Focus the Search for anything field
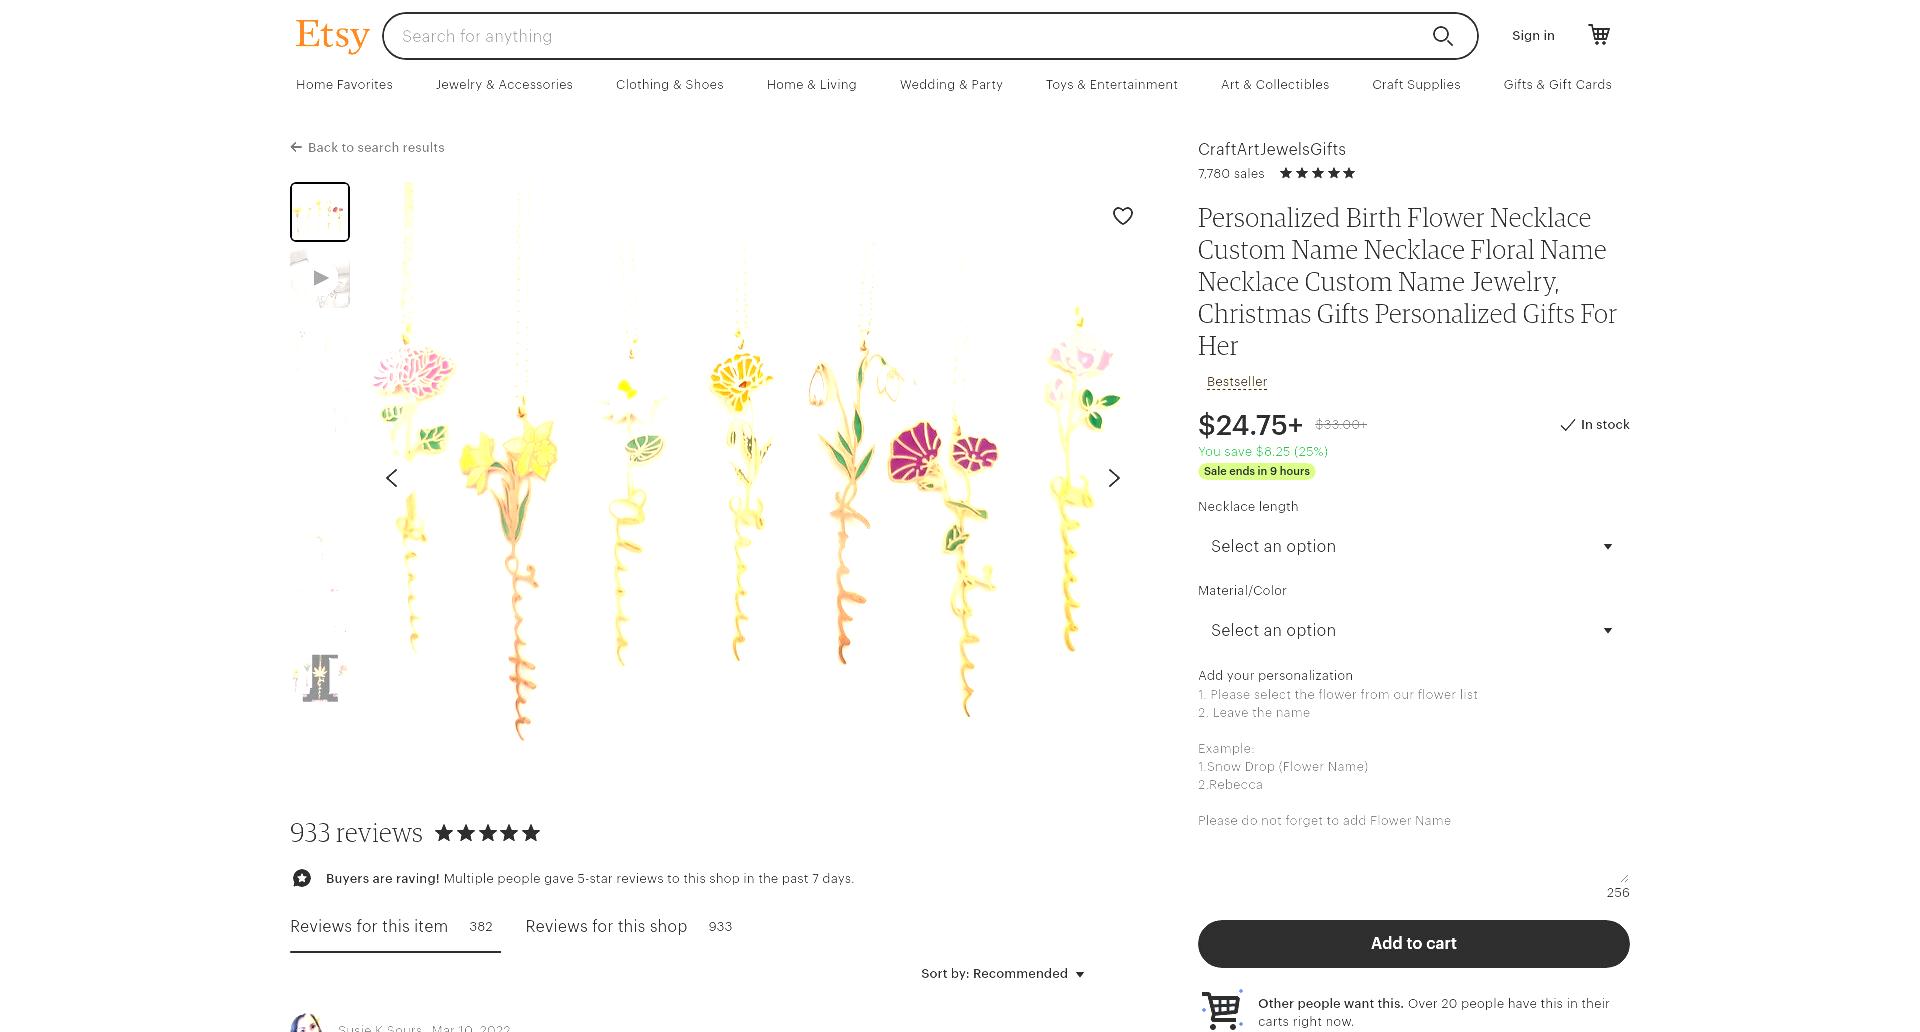This screenshot has width=1920, height=1032. [905, 36]
